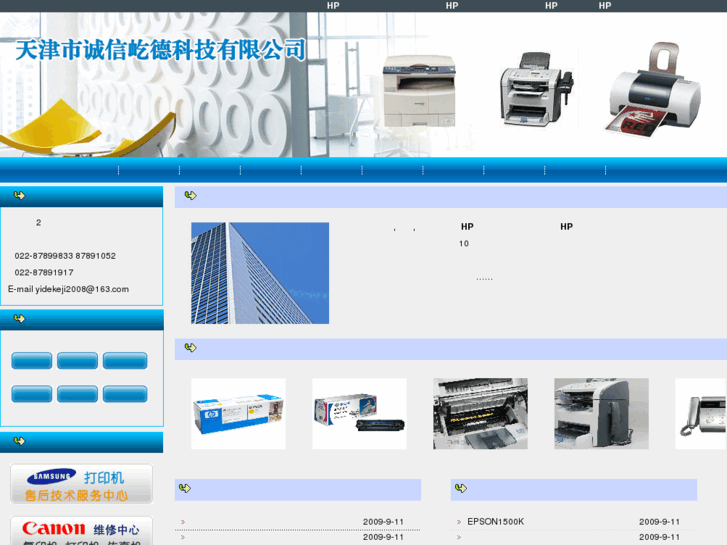Click arrow icon heading the EPSON1500K list

point(461,488)
